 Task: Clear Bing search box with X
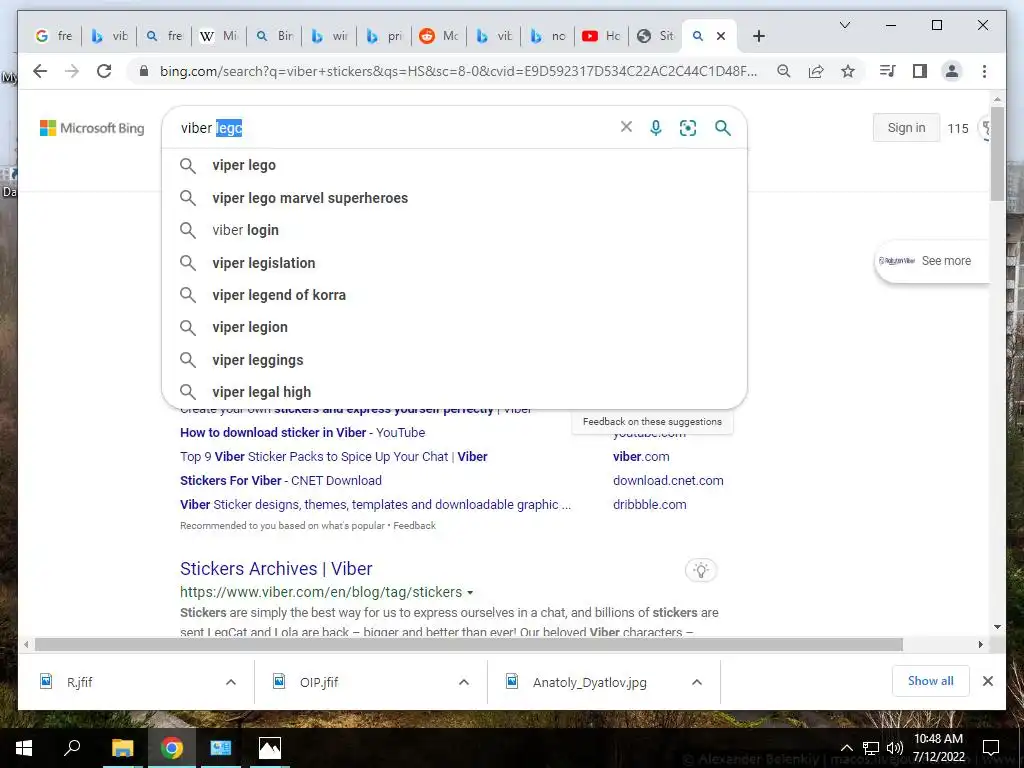[x=626, y=127]
